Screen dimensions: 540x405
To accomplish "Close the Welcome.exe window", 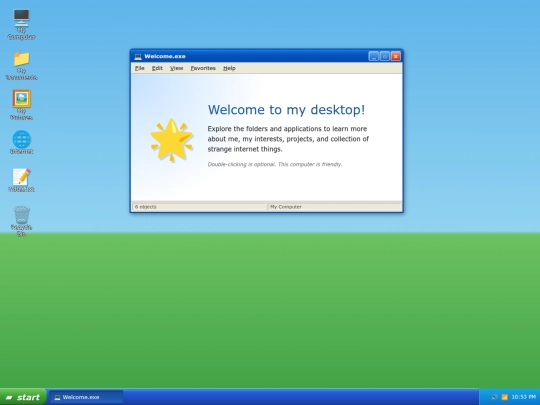I will (x=396, y=56).
